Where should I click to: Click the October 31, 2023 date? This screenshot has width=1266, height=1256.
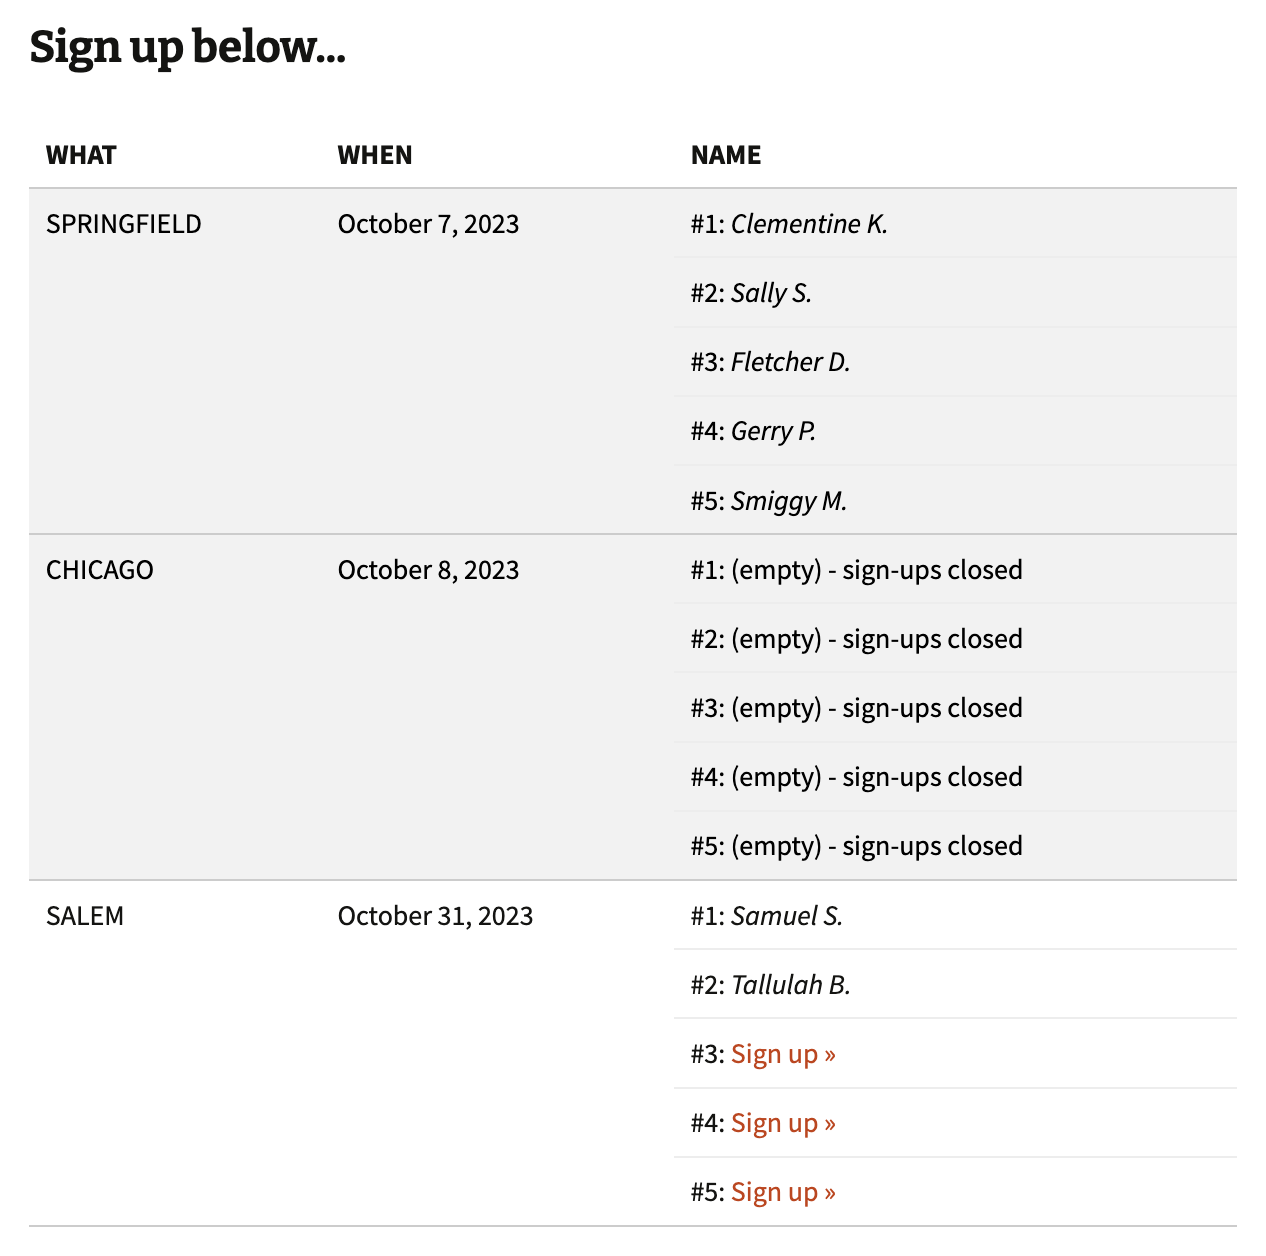[x=435, y=916]
